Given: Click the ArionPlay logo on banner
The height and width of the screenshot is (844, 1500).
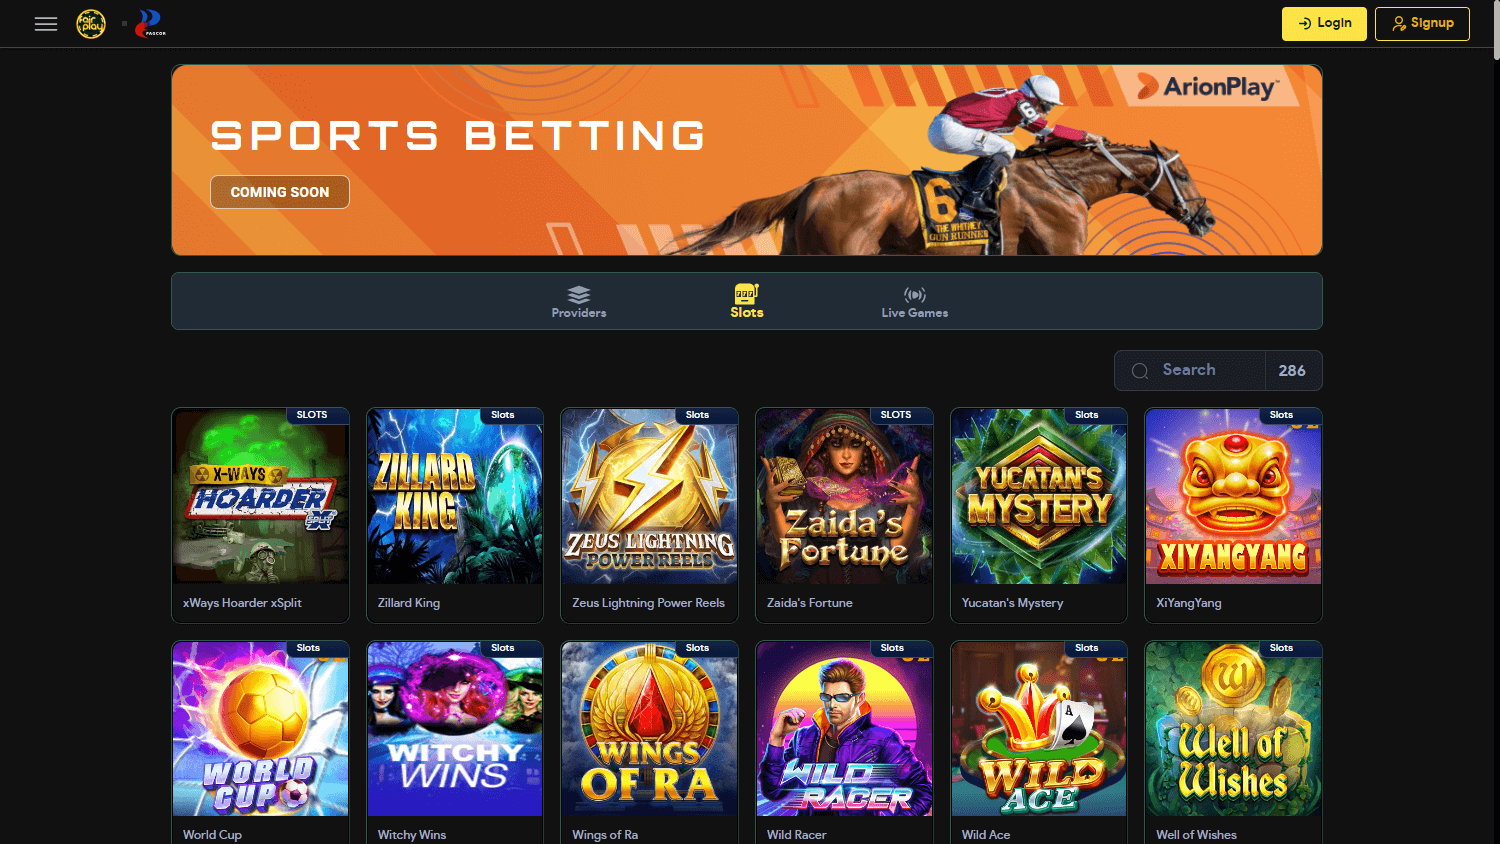Looking at the screenshot, I should tap(1207, 87).
